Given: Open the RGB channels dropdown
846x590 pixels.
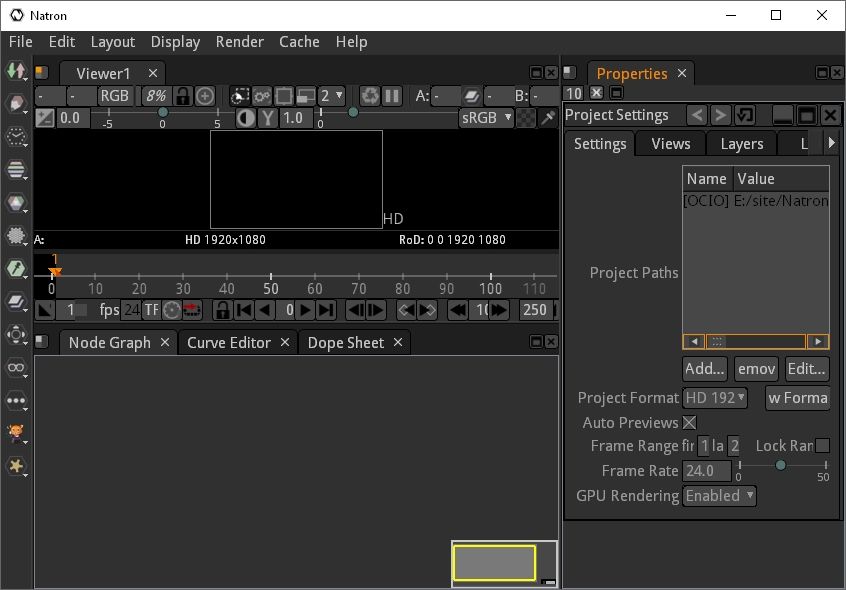Looking at the screenshot, I should [x=114, y=96].
